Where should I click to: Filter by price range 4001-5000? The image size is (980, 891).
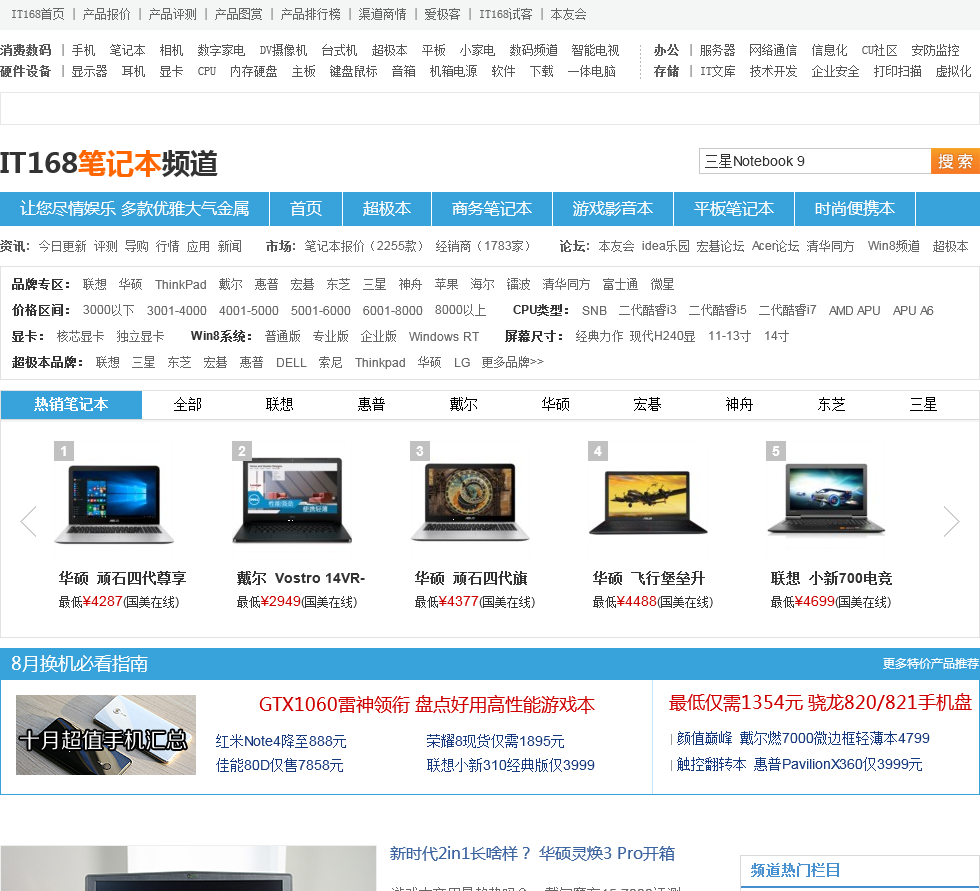[249, 311]
